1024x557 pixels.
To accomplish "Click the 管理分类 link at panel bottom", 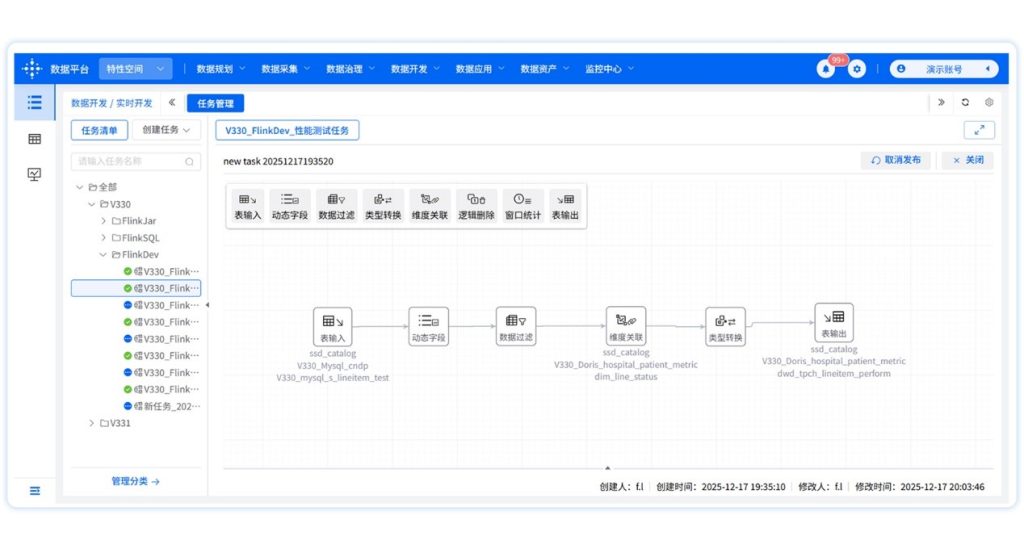I will (x=135, y=481).
